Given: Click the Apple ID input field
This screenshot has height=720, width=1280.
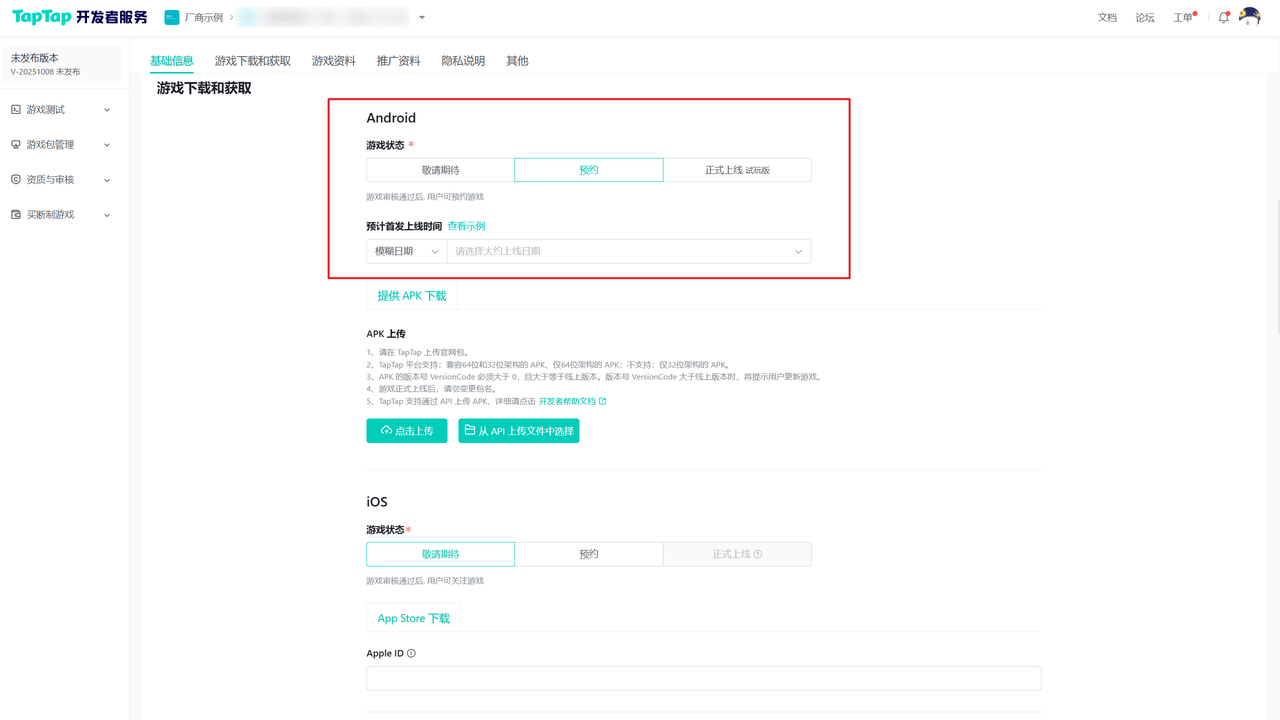Looking at the screenshot, I should [703, 678].
